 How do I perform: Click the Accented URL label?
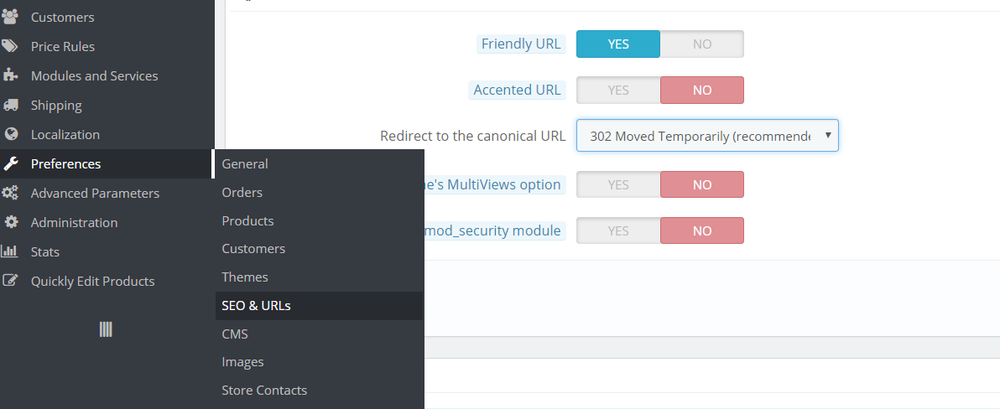click(517, 90)
